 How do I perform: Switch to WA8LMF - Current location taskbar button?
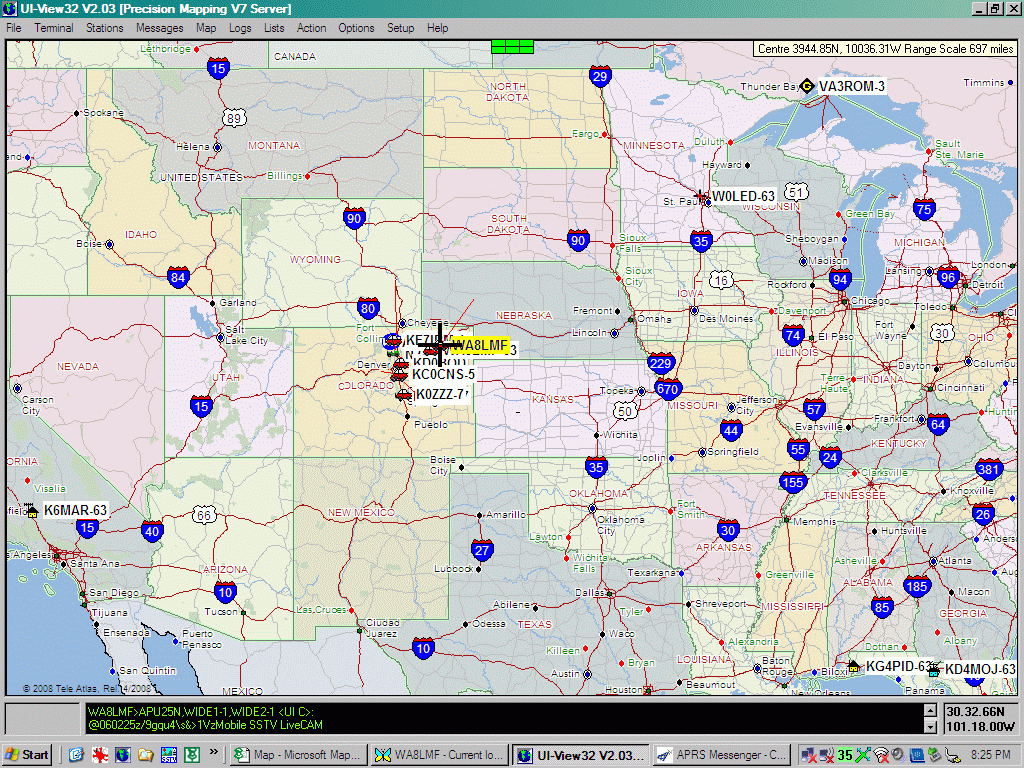[x=439, y=755]
